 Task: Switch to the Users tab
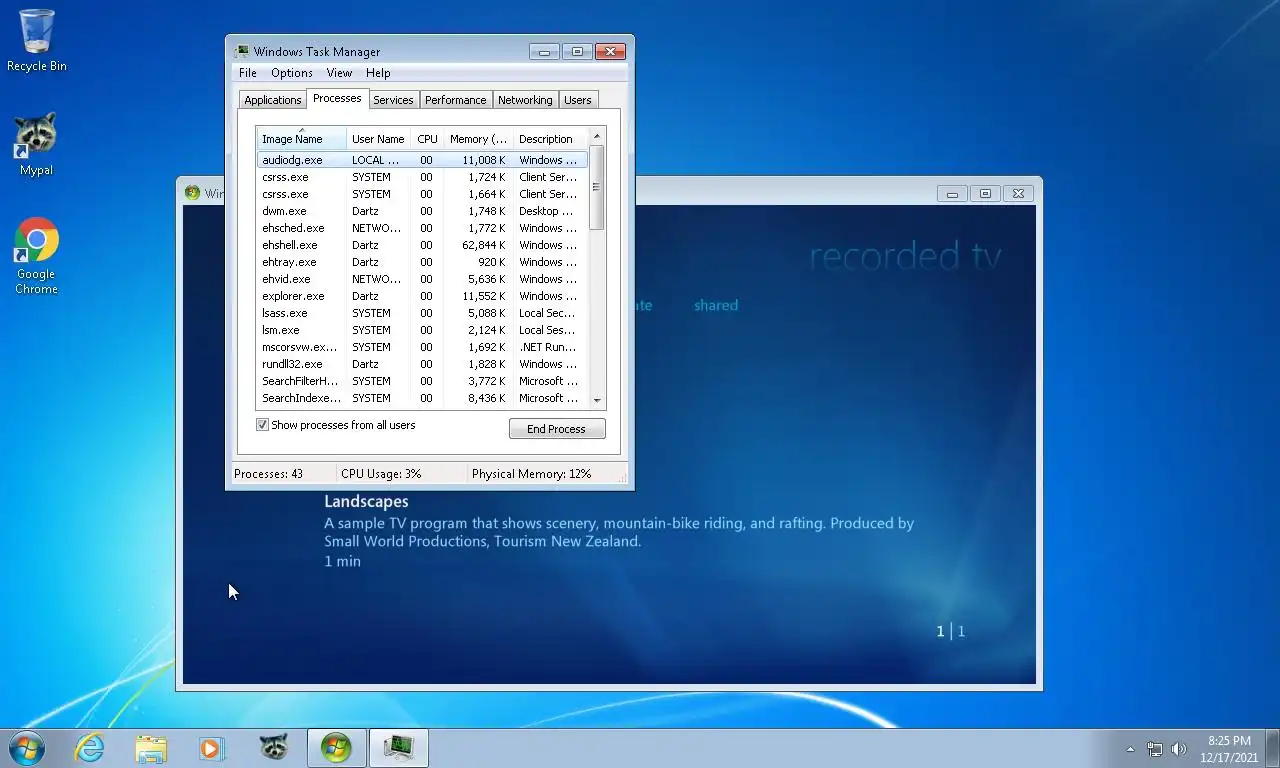(577, 100)
